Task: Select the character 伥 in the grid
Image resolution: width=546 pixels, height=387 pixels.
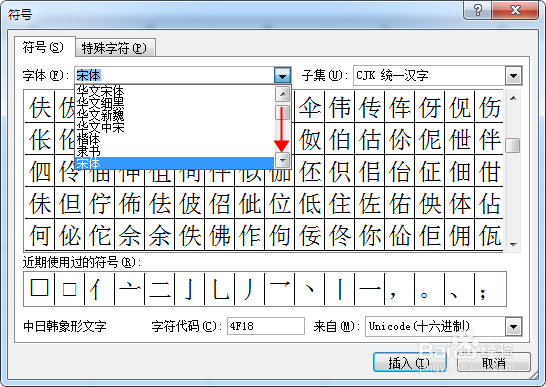Action: pos(40,139)
